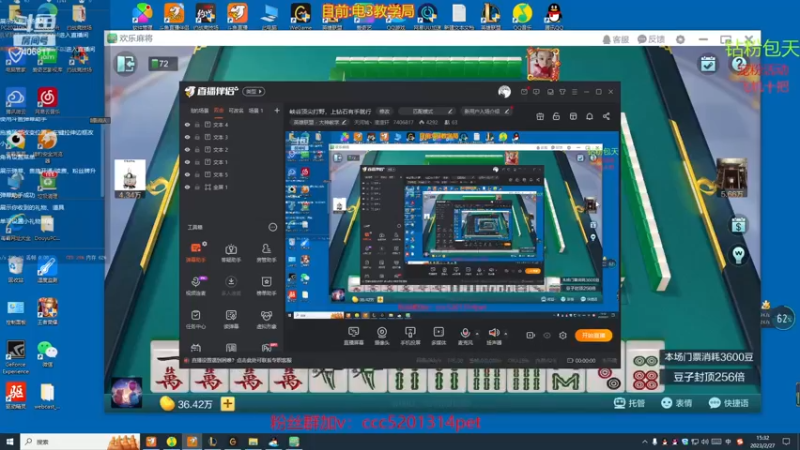The image size is (800, 450).
Task: Toggle preview eye icon near settings
Action: (546, 335)
